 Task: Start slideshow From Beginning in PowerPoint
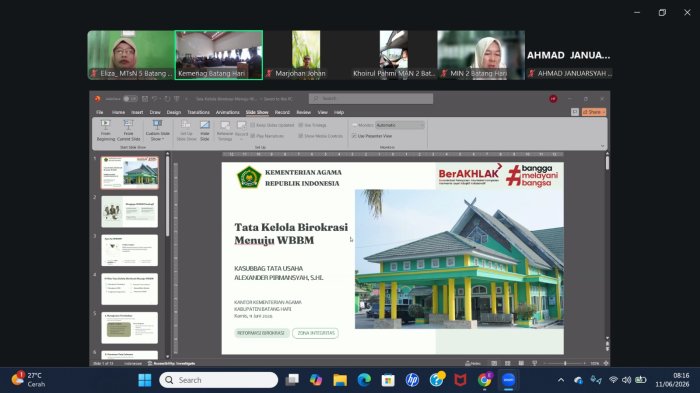click(106, 130)
